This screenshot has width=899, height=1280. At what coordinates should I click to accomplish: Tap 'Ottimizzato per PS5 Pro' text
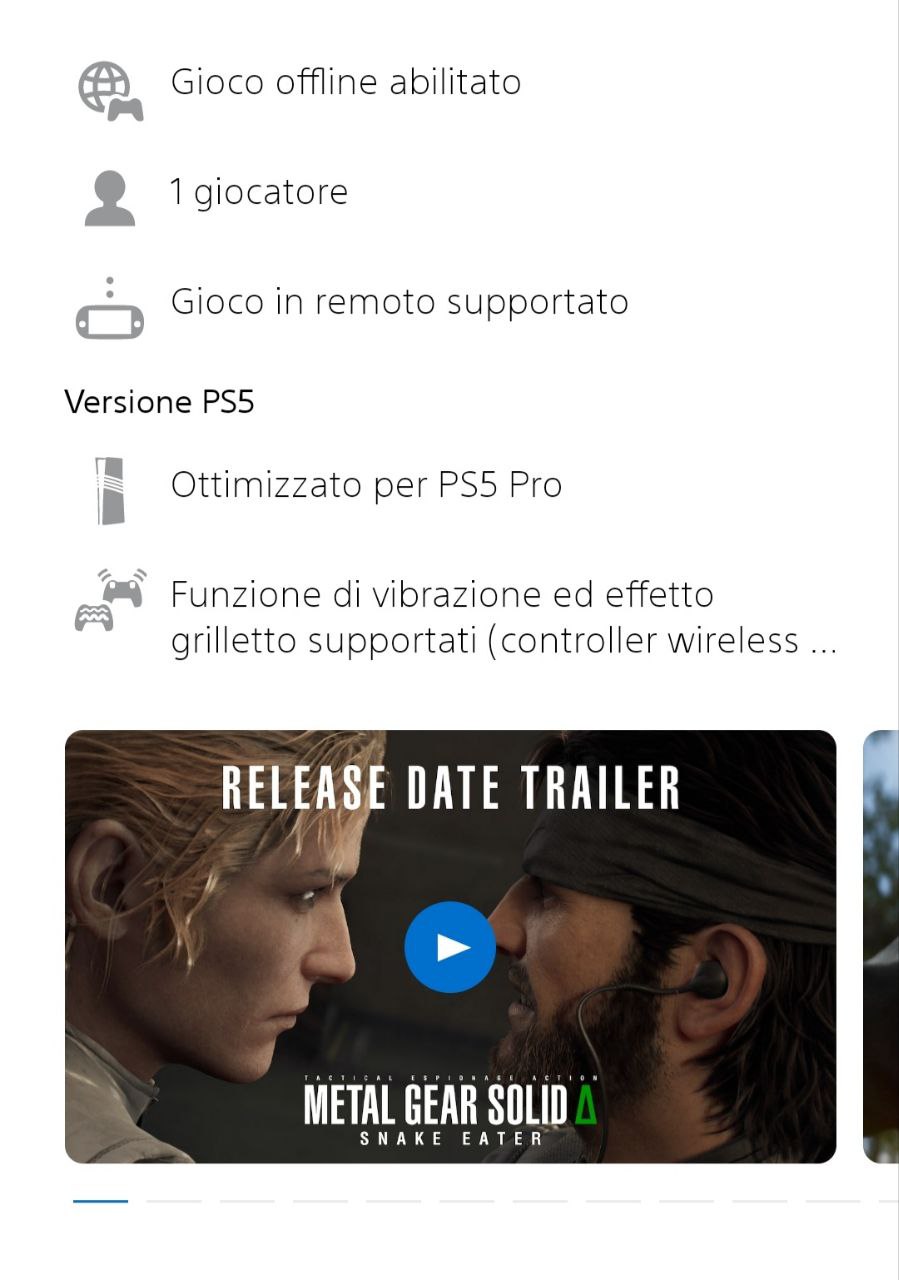pos(367,484)
